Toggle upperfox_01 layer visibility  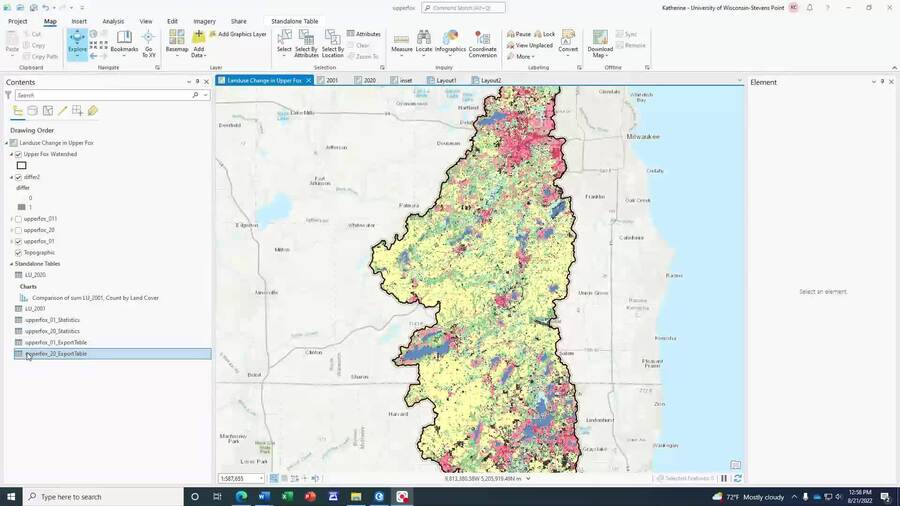(18, 242)
